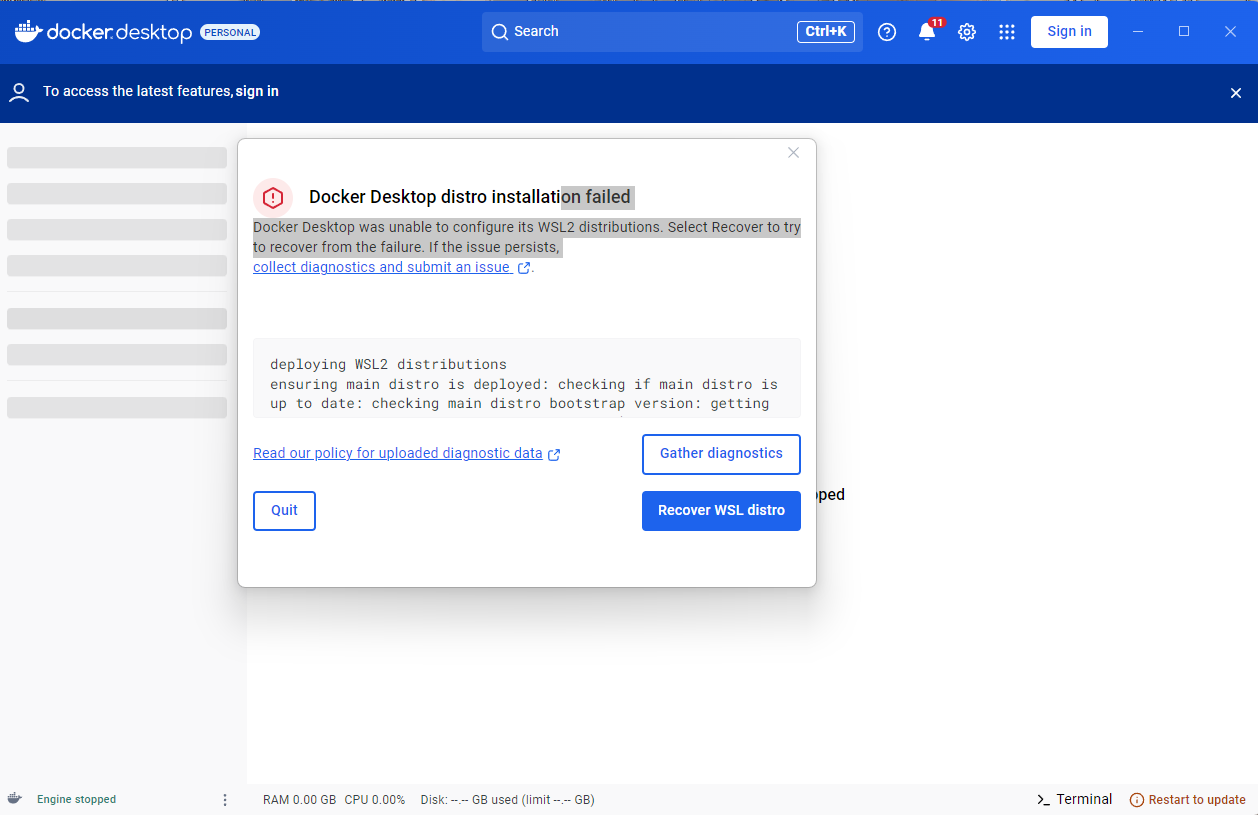Screen dimensions: 1258x815
Task: Click the Gather diagnostics button
Action: click(721, 454)
